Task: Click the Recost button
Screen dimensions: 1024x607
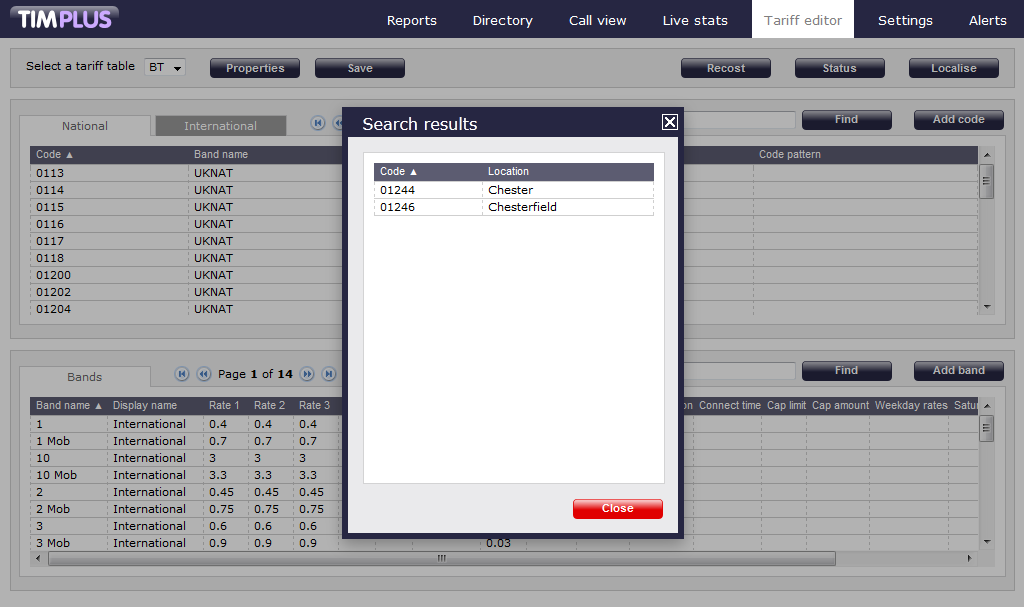Action: point(725,68)
